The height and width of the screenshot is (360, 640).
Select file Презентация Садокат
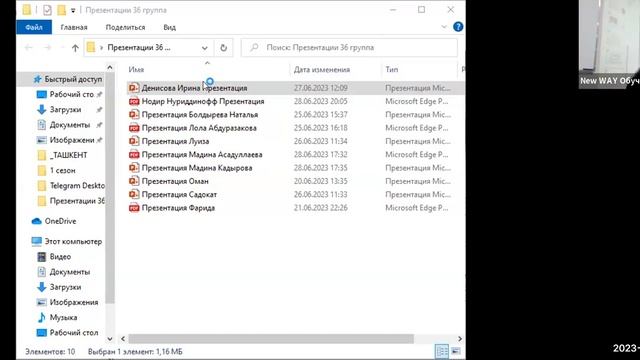click(179, 195)
